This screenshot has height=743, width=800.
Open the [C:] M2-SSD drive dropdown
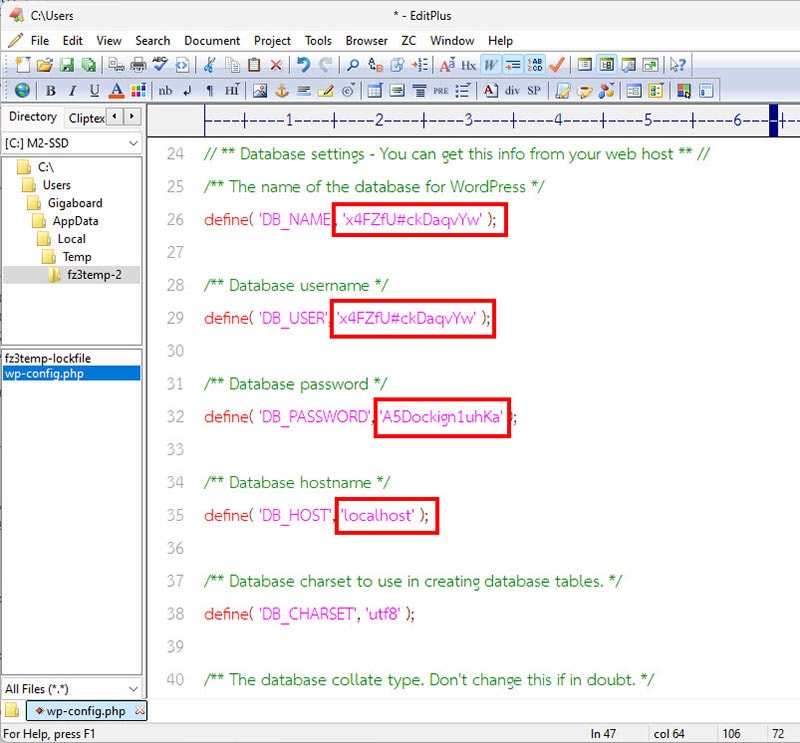pos(72,143)
